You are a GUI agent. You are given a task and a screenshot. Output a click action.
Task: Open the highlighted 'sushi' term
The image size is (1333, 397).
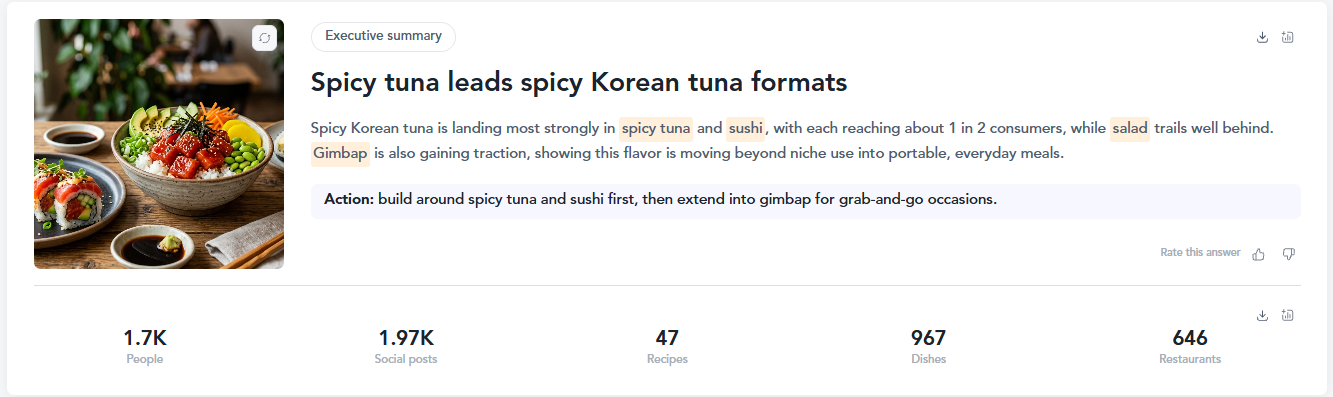(745, 129)
